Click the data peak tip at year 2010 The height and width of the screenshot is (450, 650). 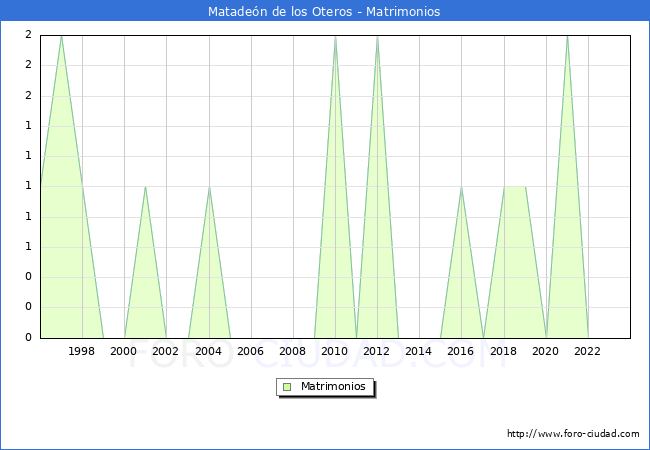[335, 37]
